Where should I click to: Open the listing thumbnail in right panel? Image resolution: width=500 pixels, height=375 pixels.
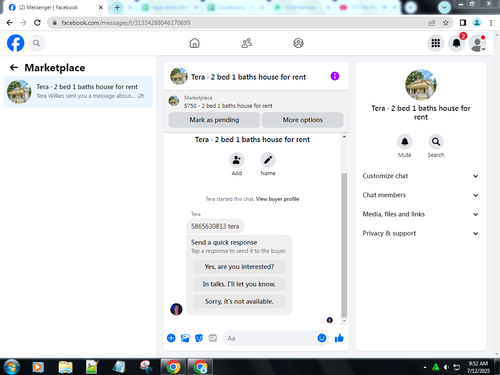pyautogui.click(x=421, y=85)
